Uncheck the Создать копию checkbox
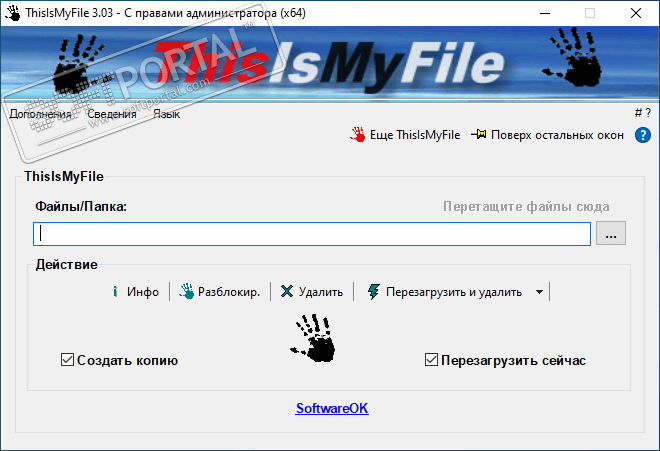The image size is (660, 451). pos(67,360)
